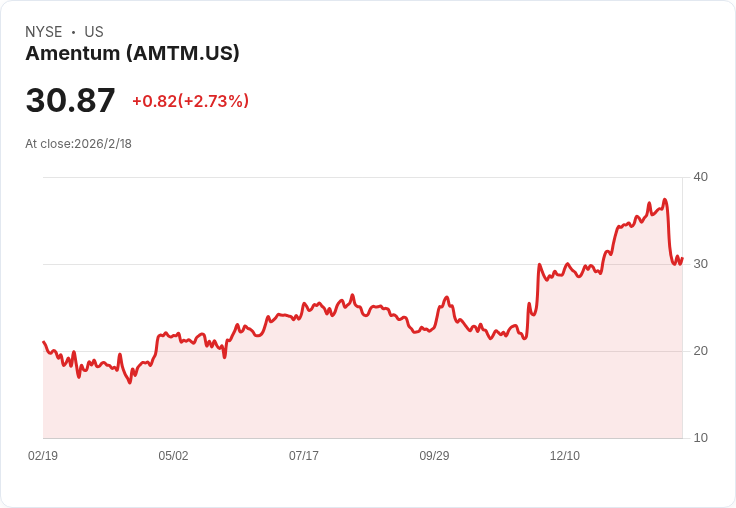Image resolution: width=736 pixels, height=508 pixels.
Task: Click the 30 price axis label
Action: coord(700,264)
